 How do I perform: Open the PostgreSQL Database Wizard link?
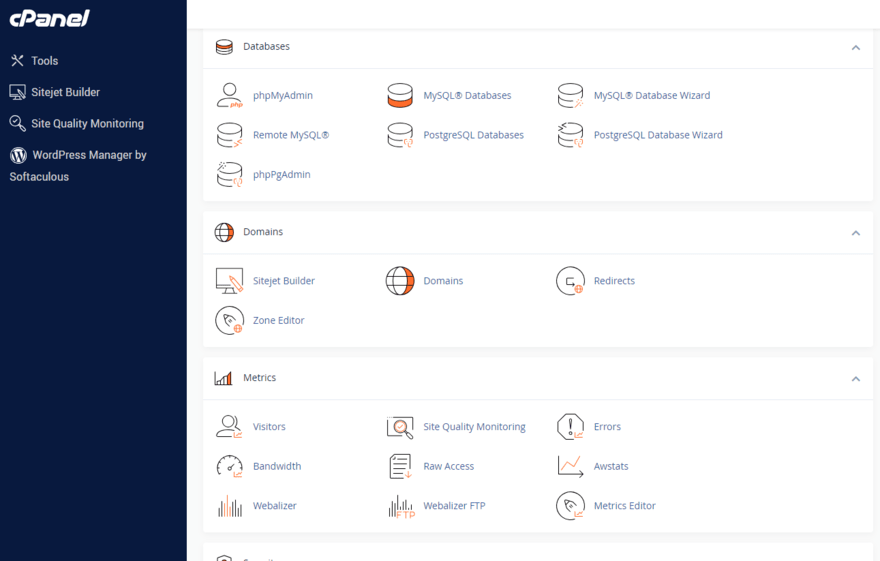pyautogui.click(x=658, y=135)
